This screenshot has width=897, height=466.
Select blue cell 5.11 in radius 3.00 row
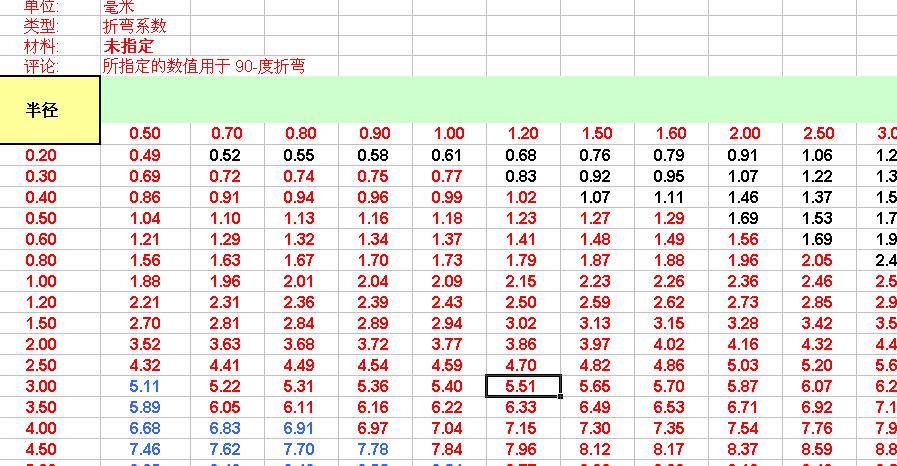144,386
